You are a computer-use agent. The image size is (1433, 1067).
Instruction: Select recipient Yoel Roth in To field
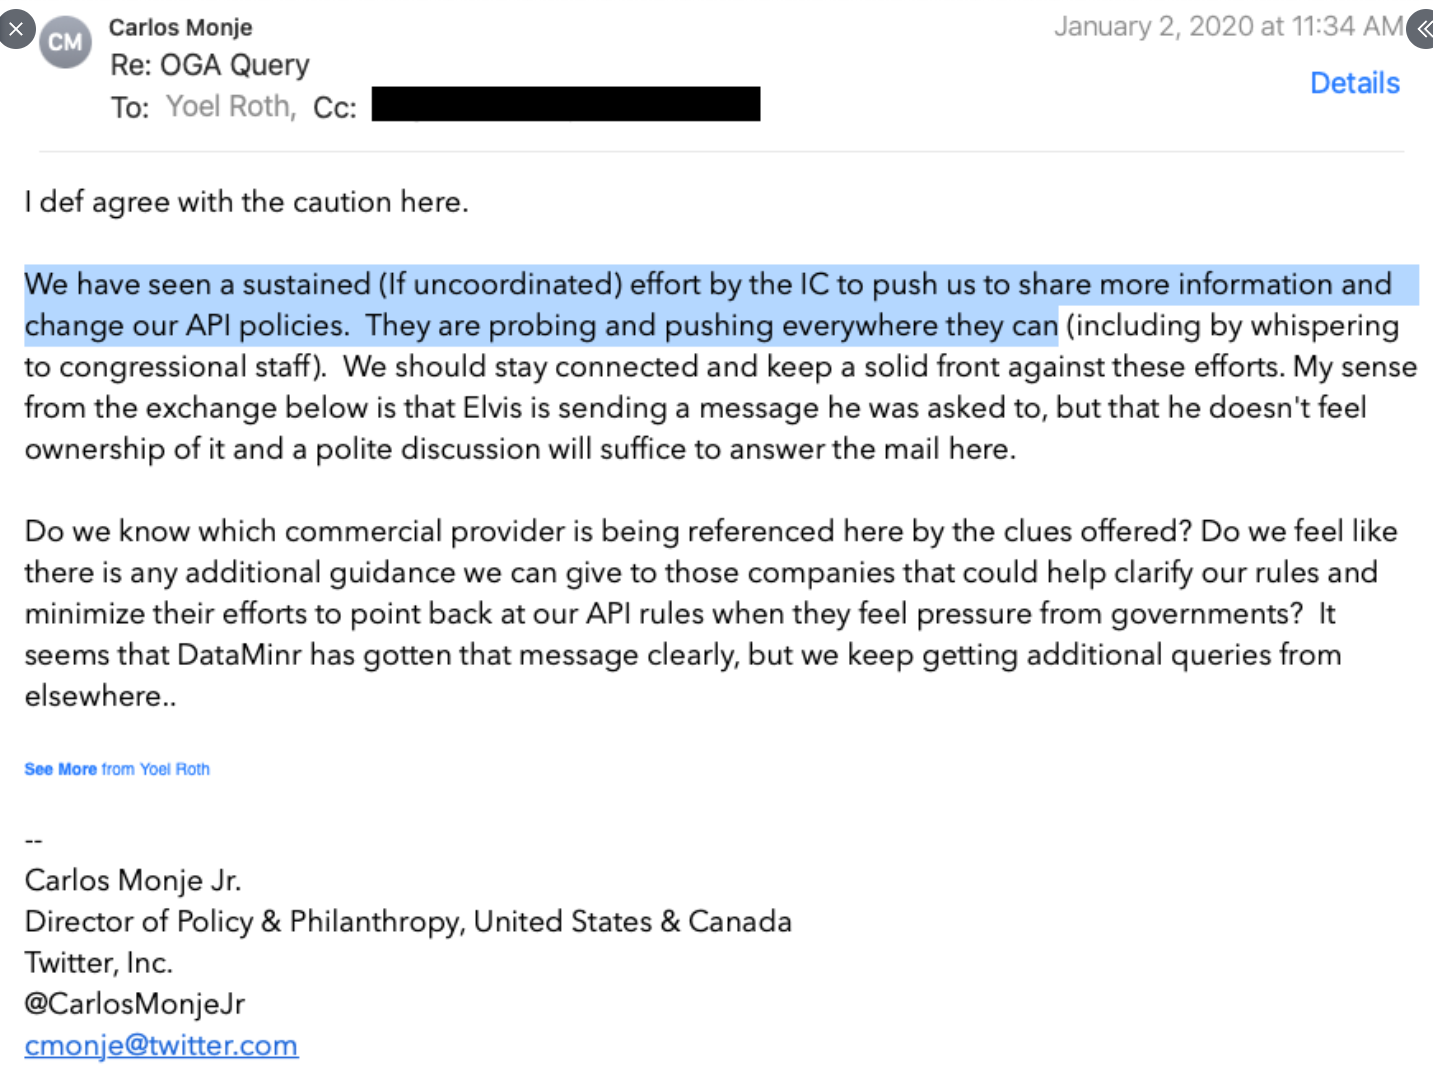coord(230,106)
